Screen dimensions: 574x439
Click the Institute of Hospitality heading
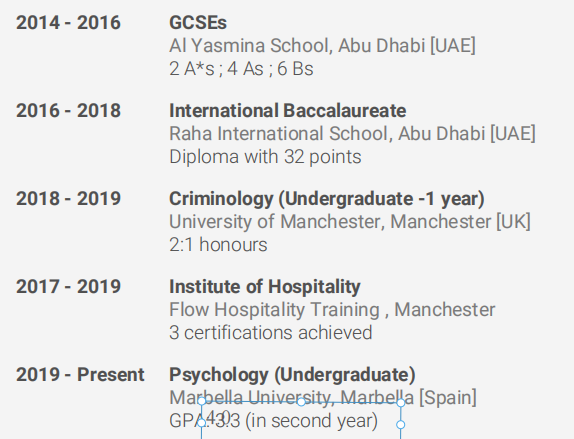pyautogui.click(x=265, y=287)
